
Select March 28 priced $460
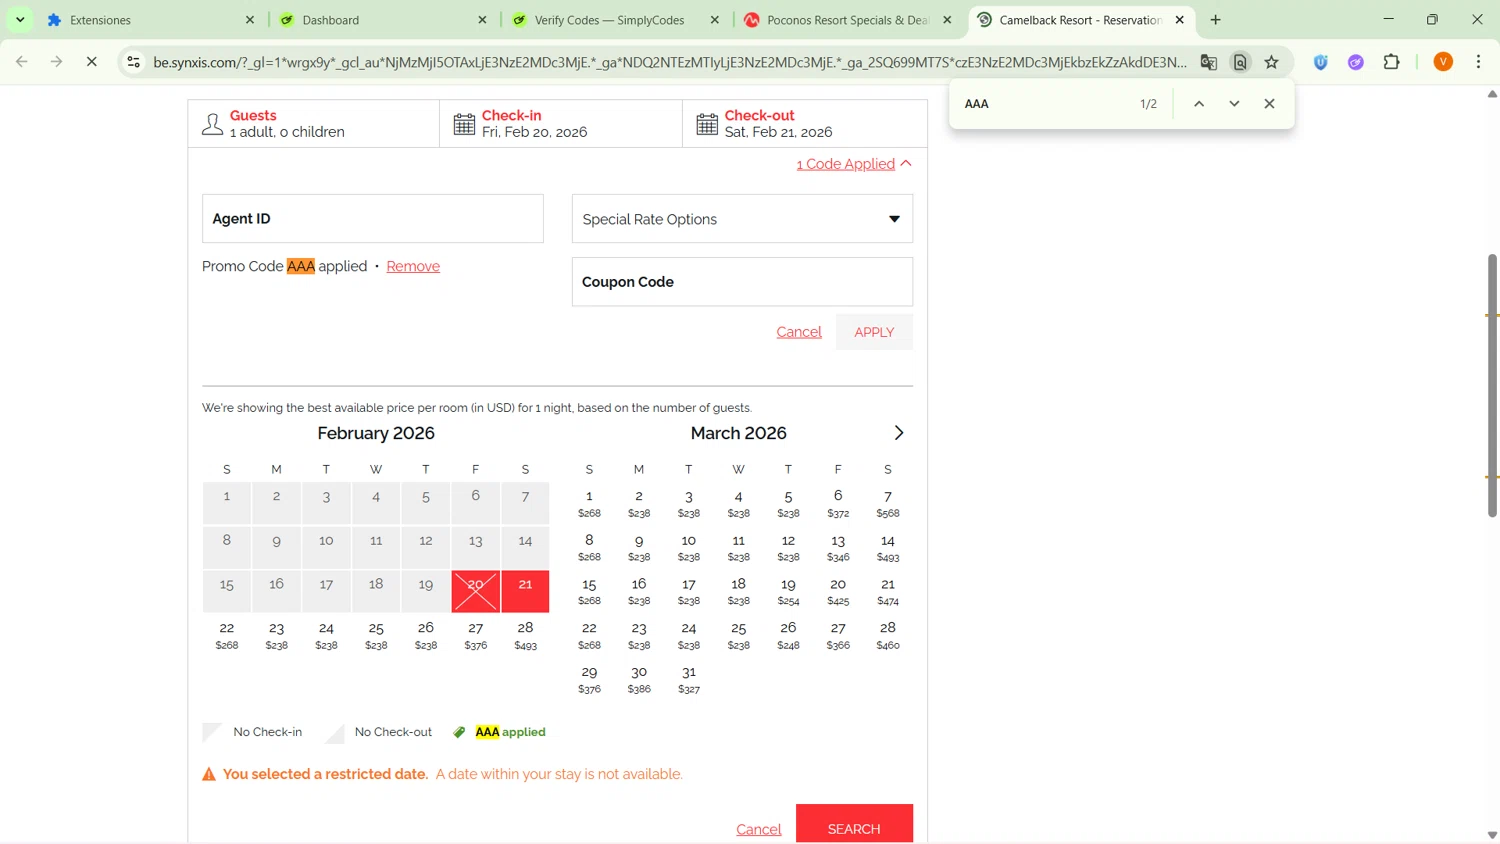coord(888,636)
